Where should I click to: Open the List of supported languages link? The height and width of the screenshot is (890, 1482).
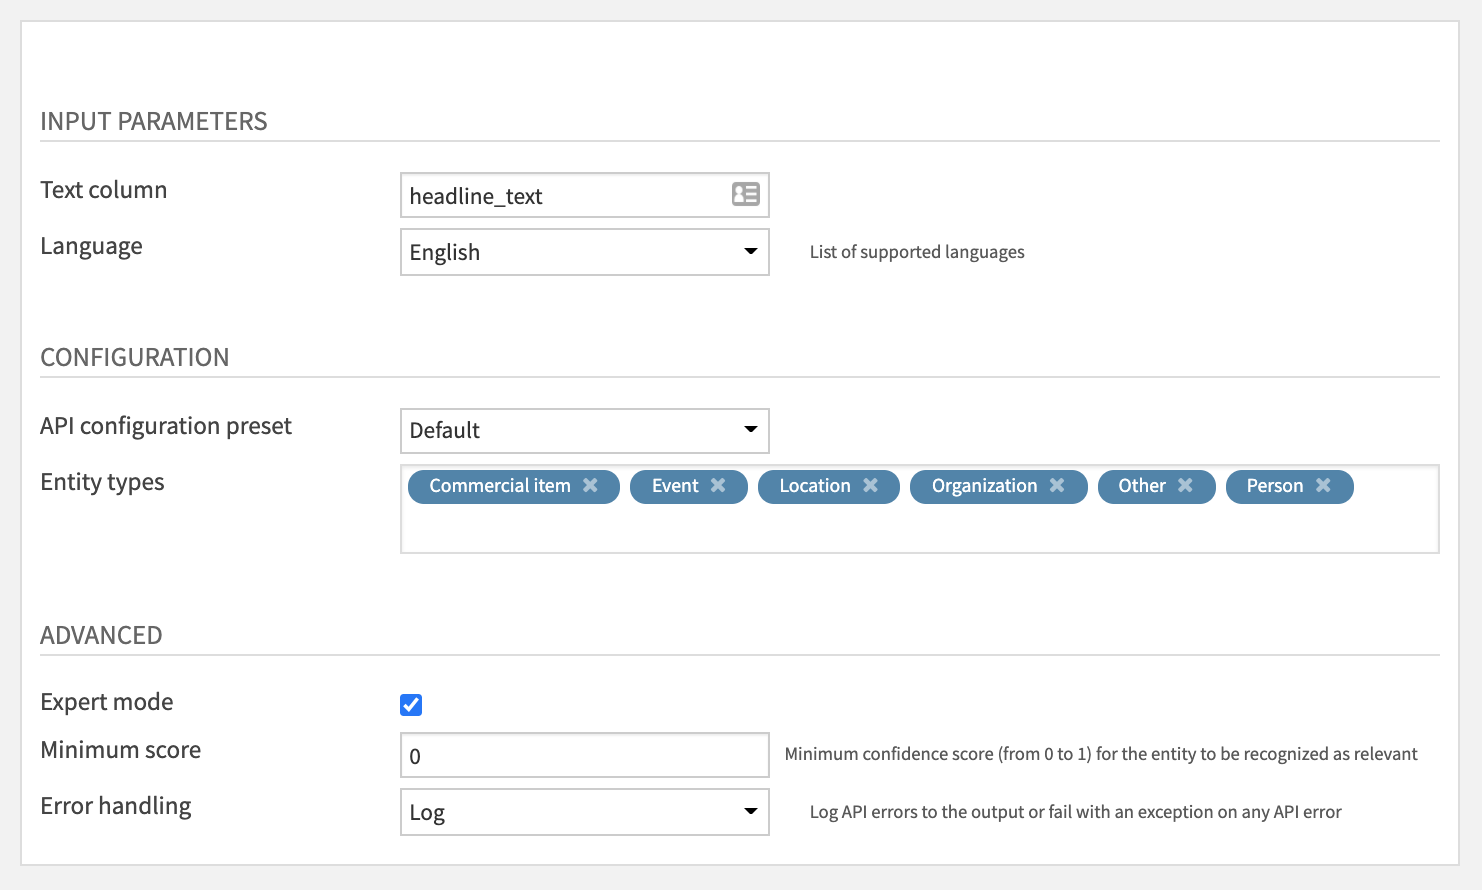pyautogui.click(x=916, y=252)
